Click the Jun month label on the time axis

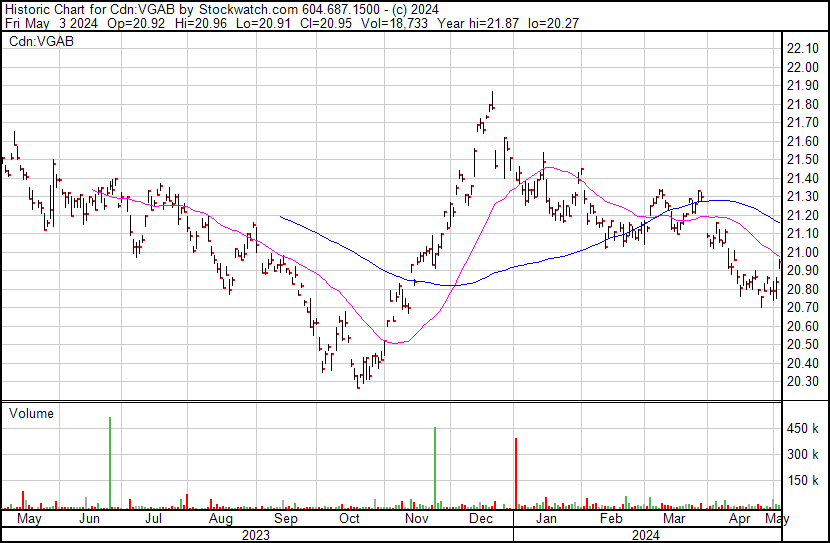pos(89,518)
